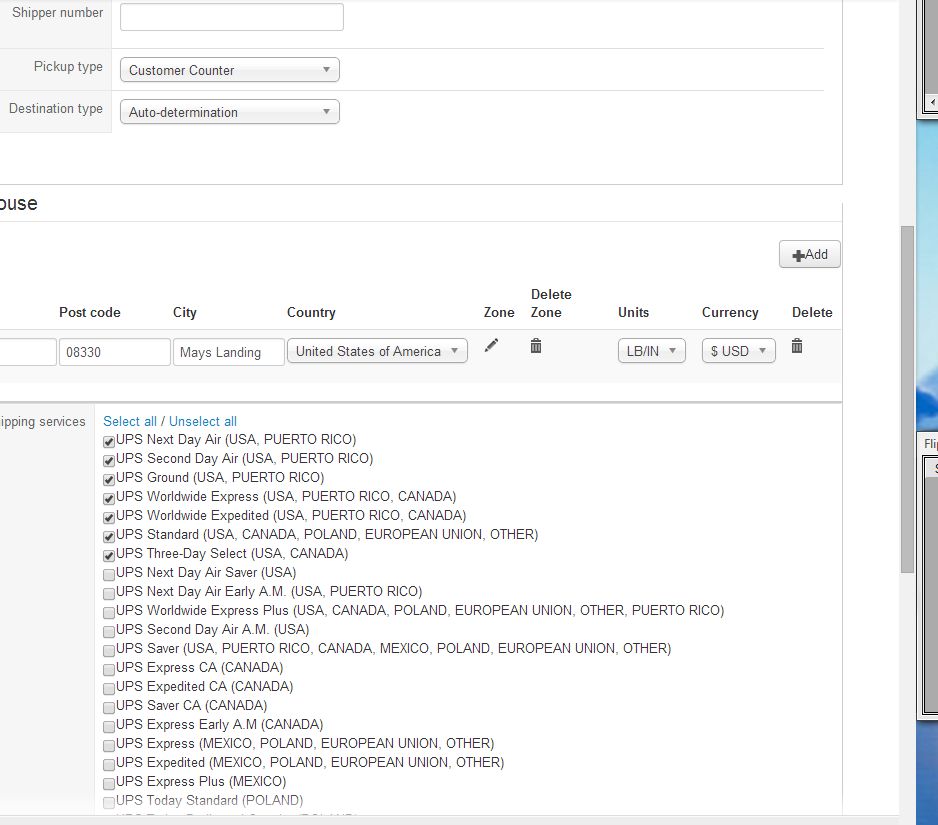Enable UPS Saver (USA, PUERTO RICO, CANADA, MEXICO...)

pyautogui.click(x=109, y=651)
